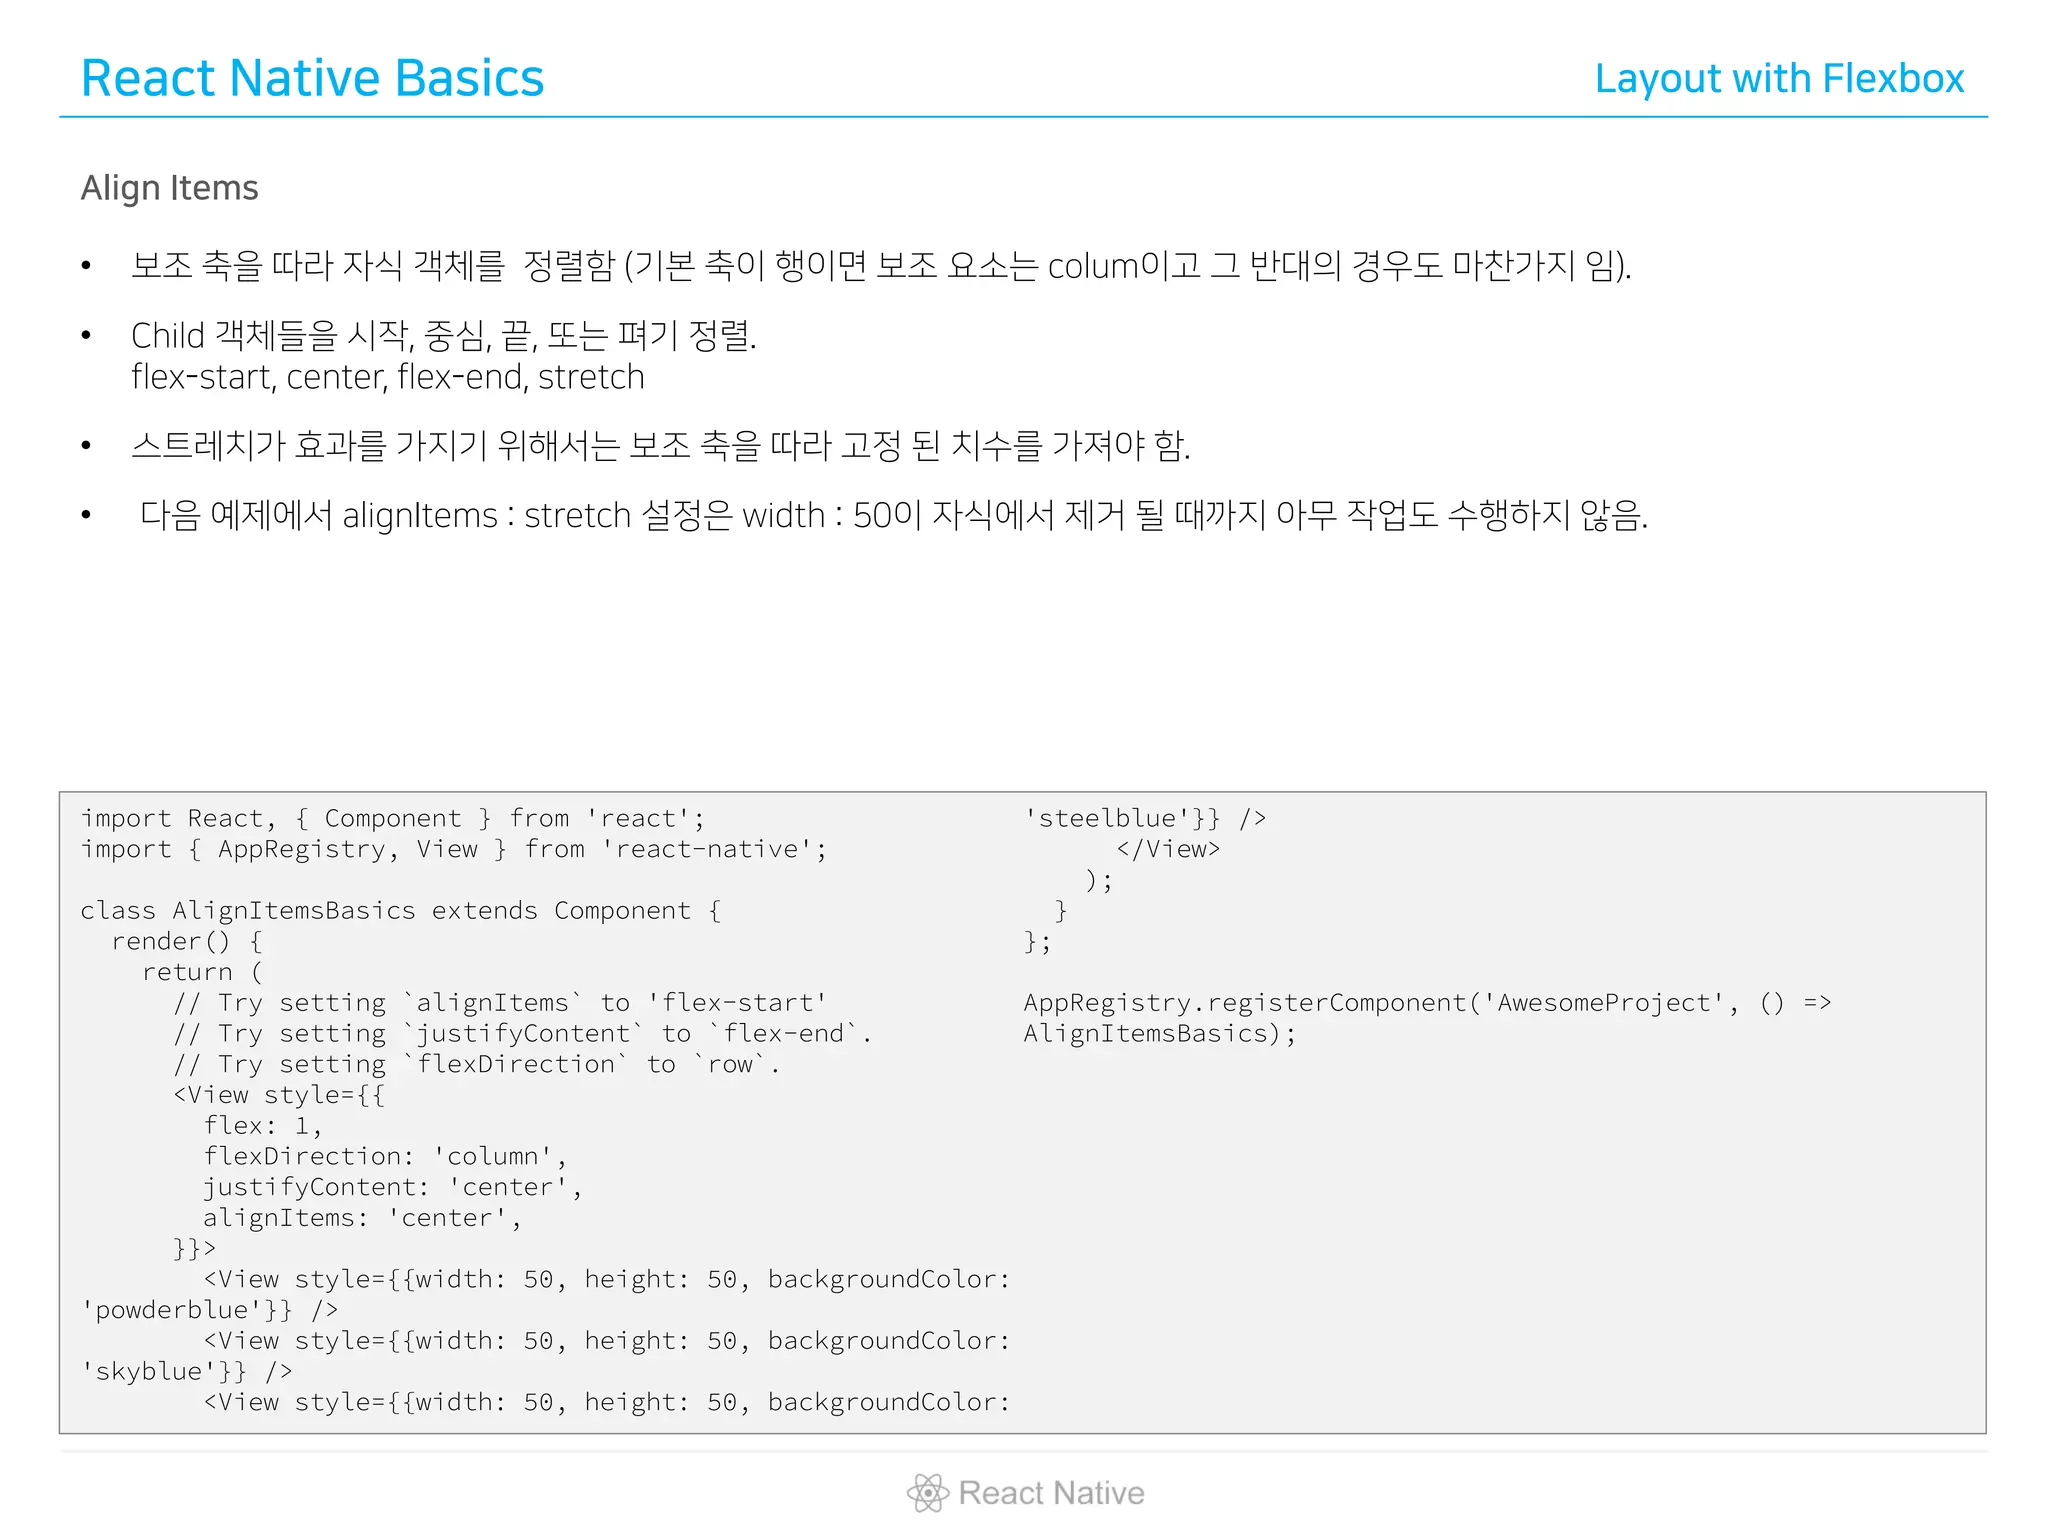Click the "justifyContent: 'center'," code line
2048x1536 pixels.
(x=393, y=1188)
